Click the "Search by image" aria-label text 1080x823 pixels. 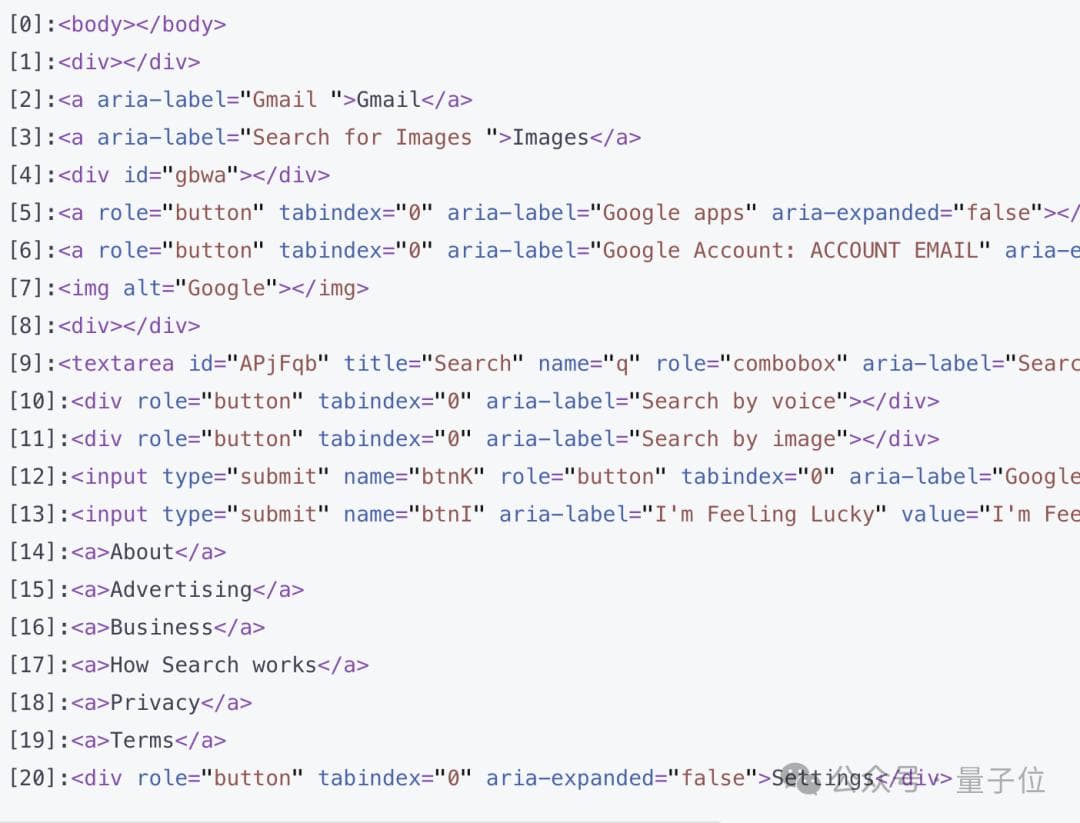738,439
